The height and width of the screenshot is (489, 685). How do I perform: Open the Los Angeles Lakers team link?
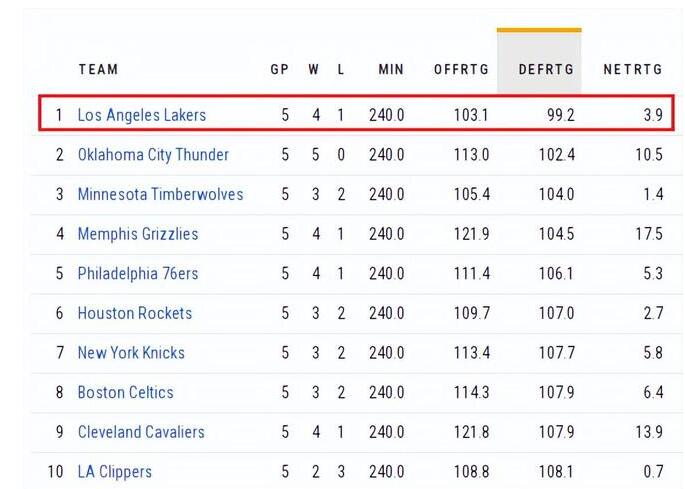pos(142,115)
